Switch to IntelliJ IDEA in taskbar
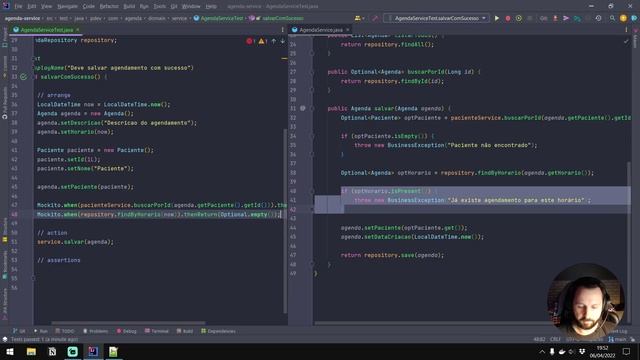Screen dimensions: 640x360 click(x=93, y=351)
